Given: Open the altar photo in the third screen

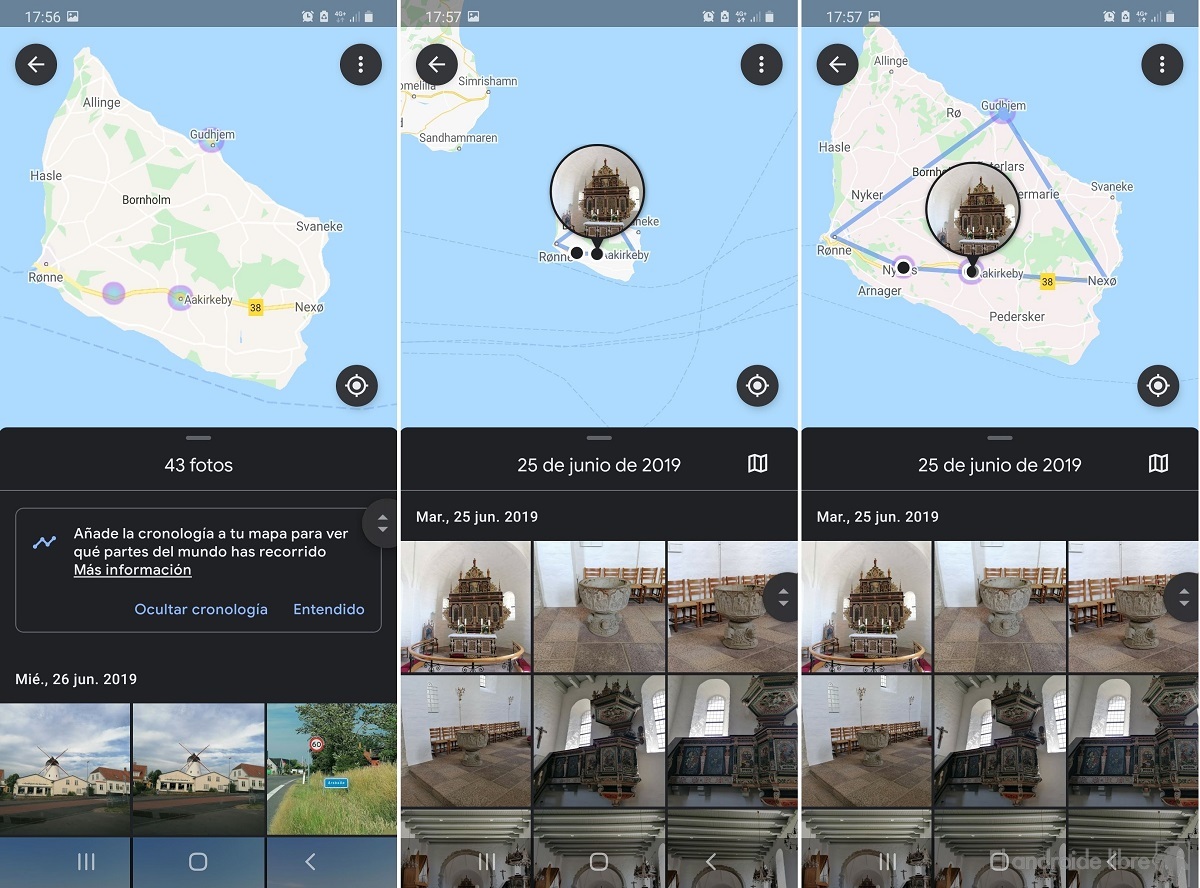Looking at the screenshot, I should 866,606.
